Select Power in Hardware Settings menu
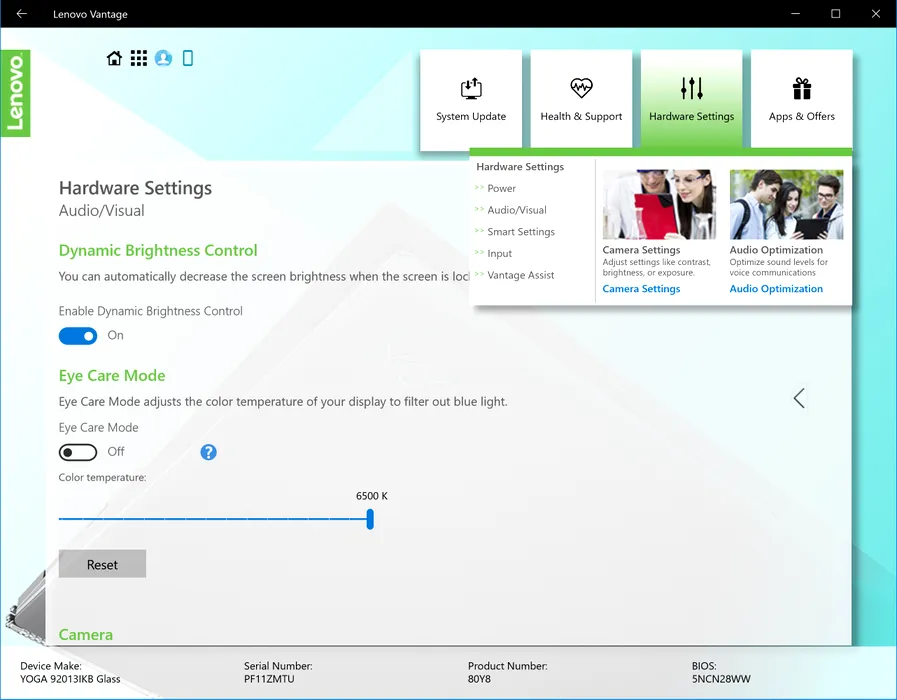This screenshot has width=897, height=700. 501,188
